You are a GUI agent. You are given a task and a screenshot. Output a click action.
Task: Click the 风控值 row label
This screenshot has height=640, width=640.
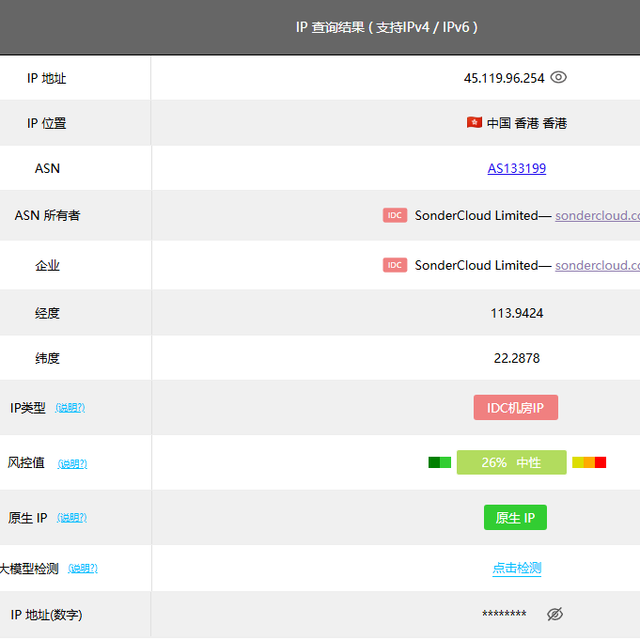(x=26, y=462)
